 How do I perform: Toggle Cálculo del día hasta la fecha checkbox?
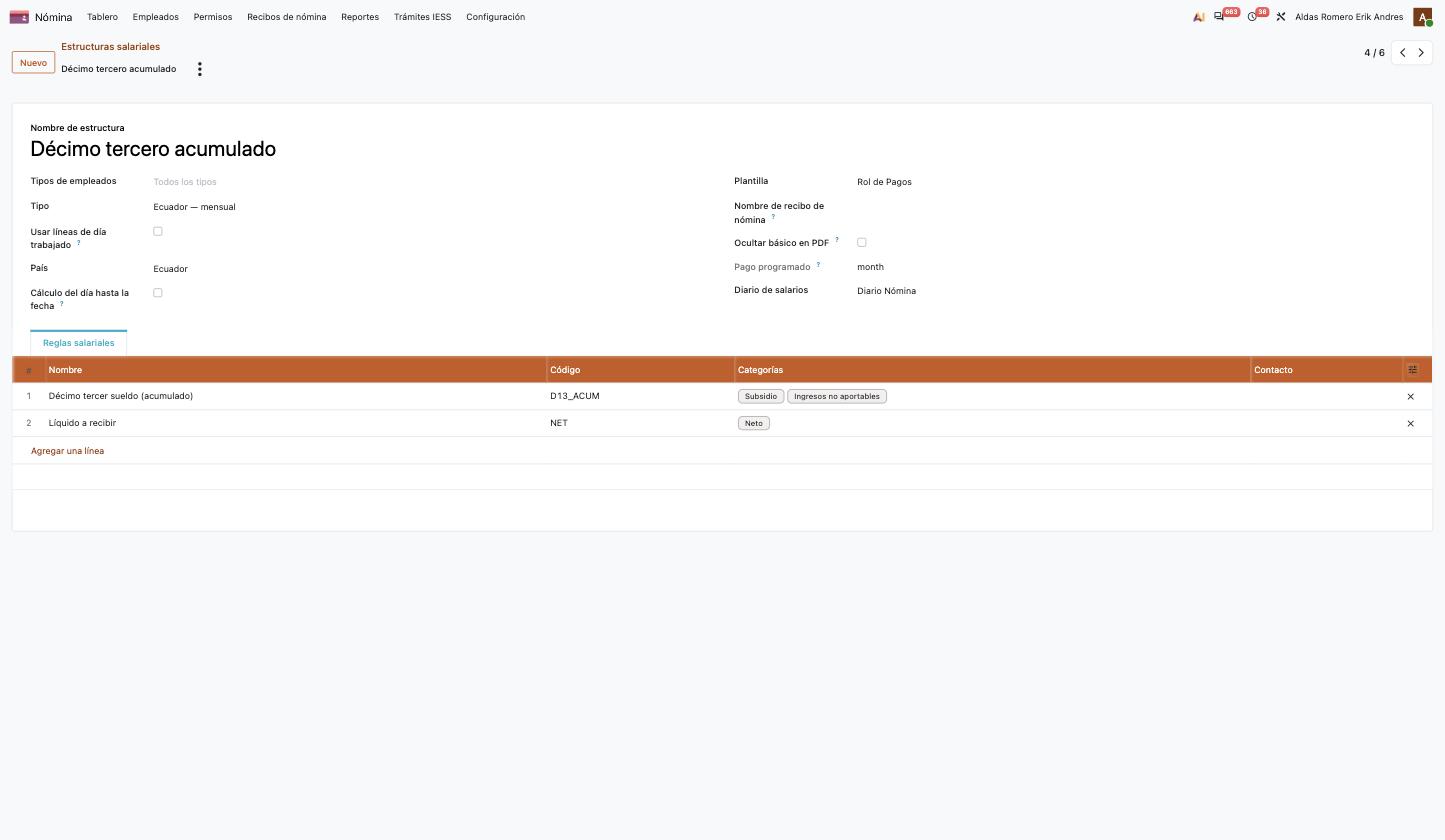158,293
